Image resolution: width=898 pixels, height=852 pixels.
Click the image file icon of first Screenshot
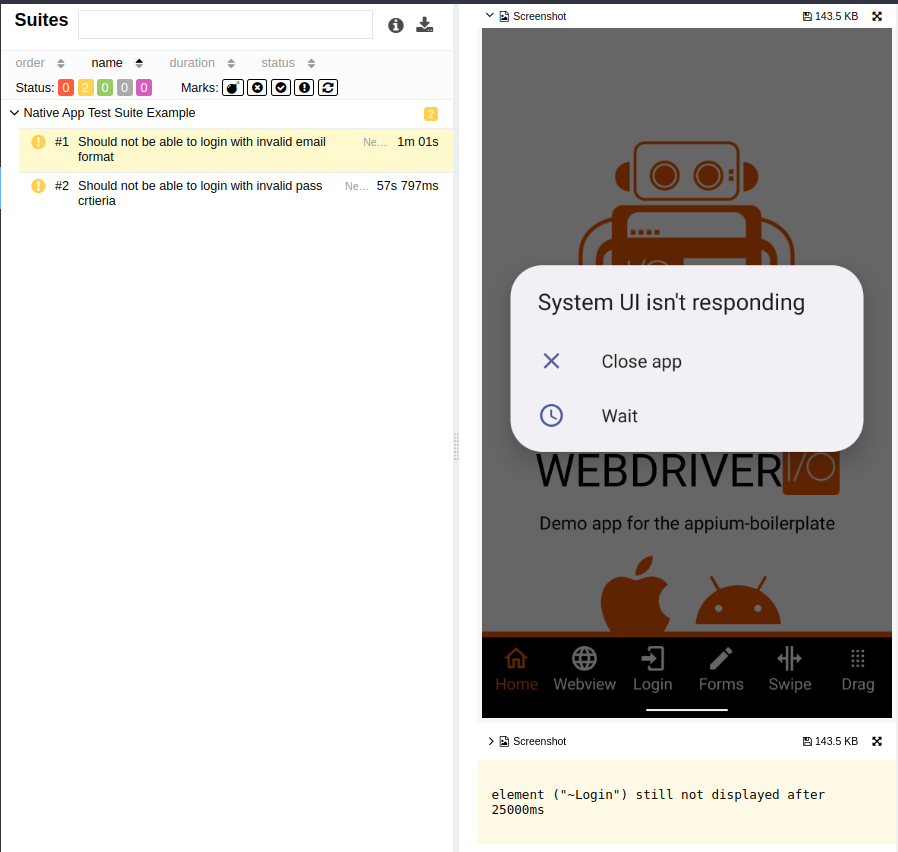pos(505,17)
